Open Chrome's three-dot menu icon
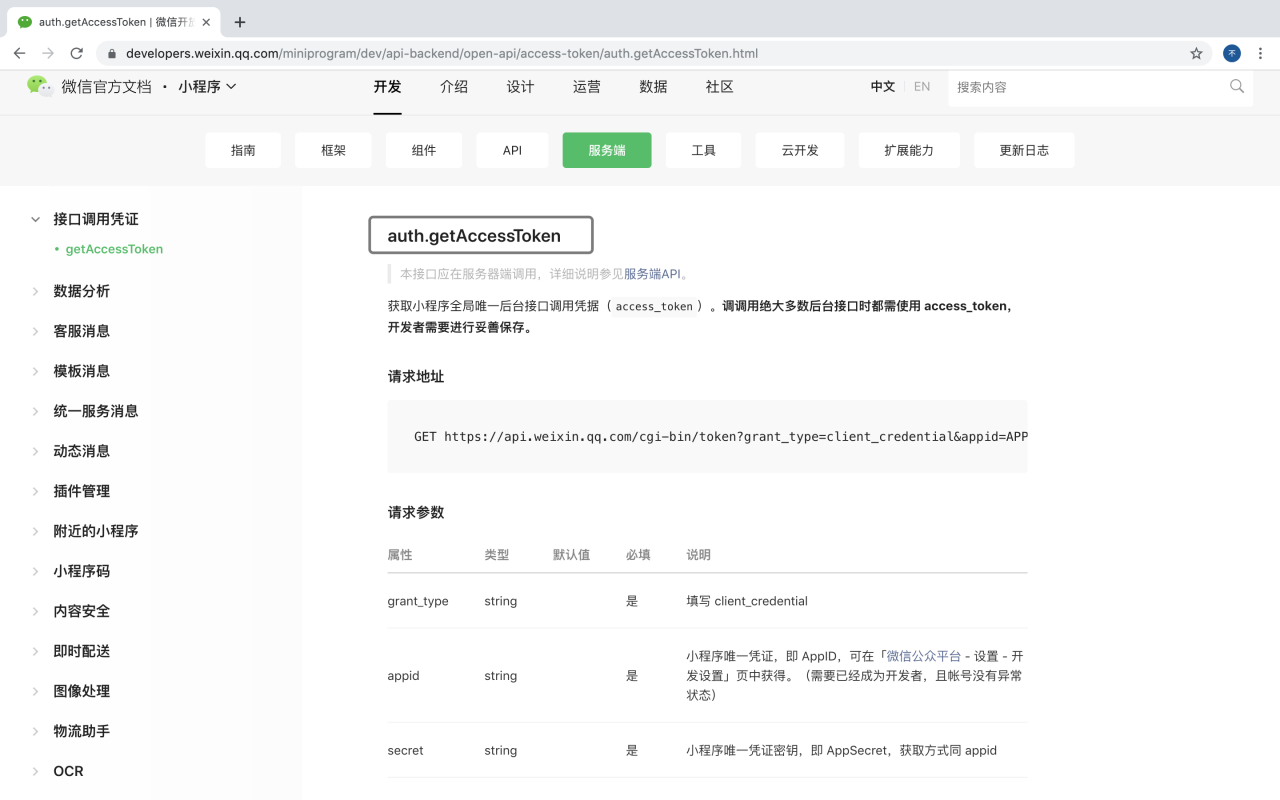1280x800 pixels. click(1260, 53)
